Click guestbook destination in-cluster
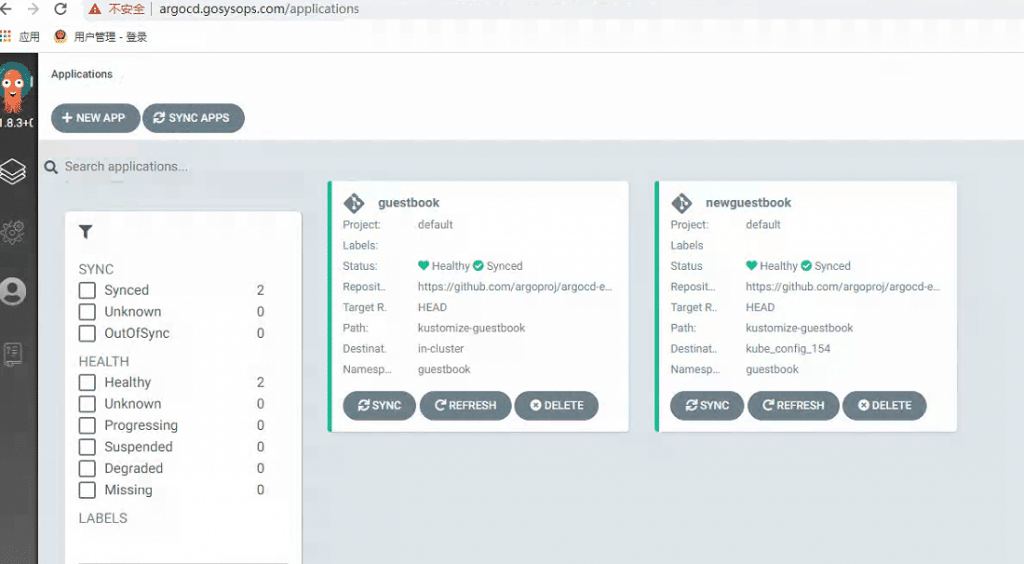1024x564 pixels. (x=441, y=349)
